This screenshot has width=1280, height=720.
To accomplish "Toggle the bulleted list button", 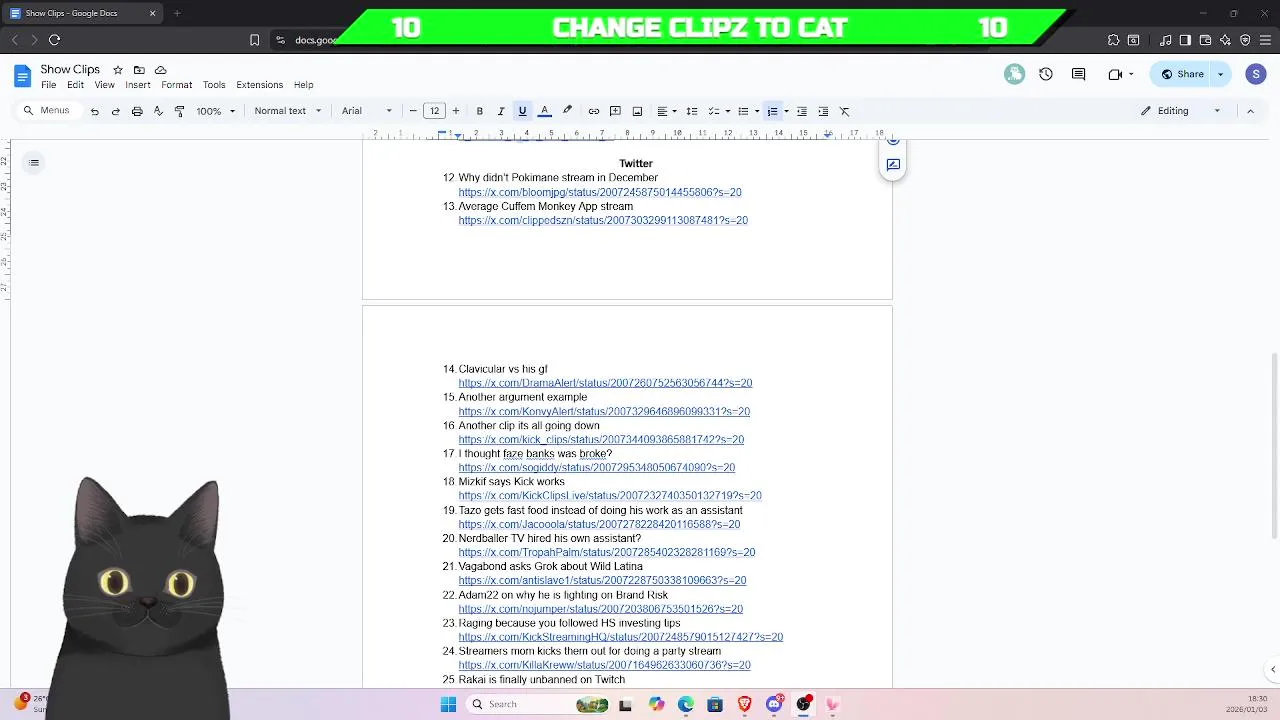I will tap(742, 111).
